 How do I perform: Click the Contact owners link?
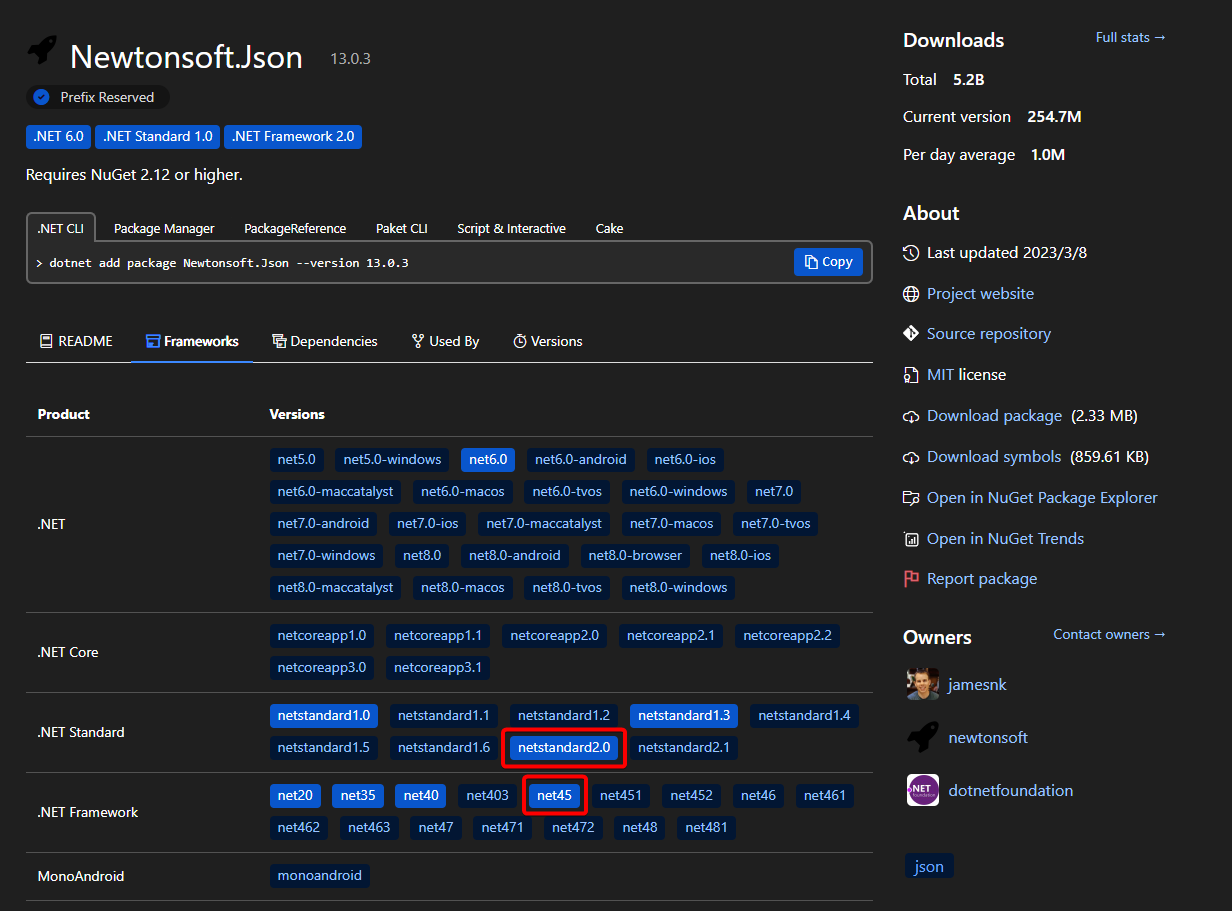tap(1109, 634)
